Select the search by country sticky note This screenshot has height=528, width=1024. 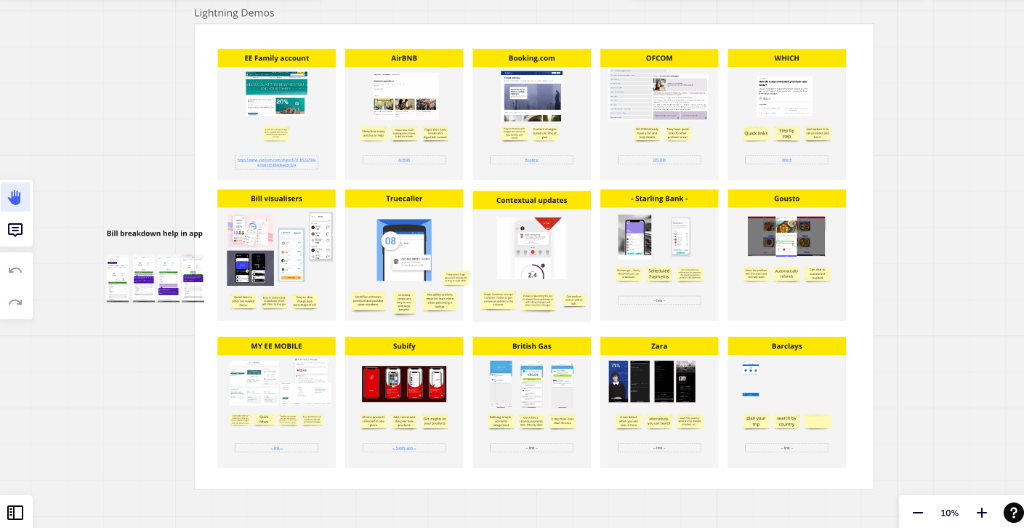pyautogui.click(x=786, y=421)
